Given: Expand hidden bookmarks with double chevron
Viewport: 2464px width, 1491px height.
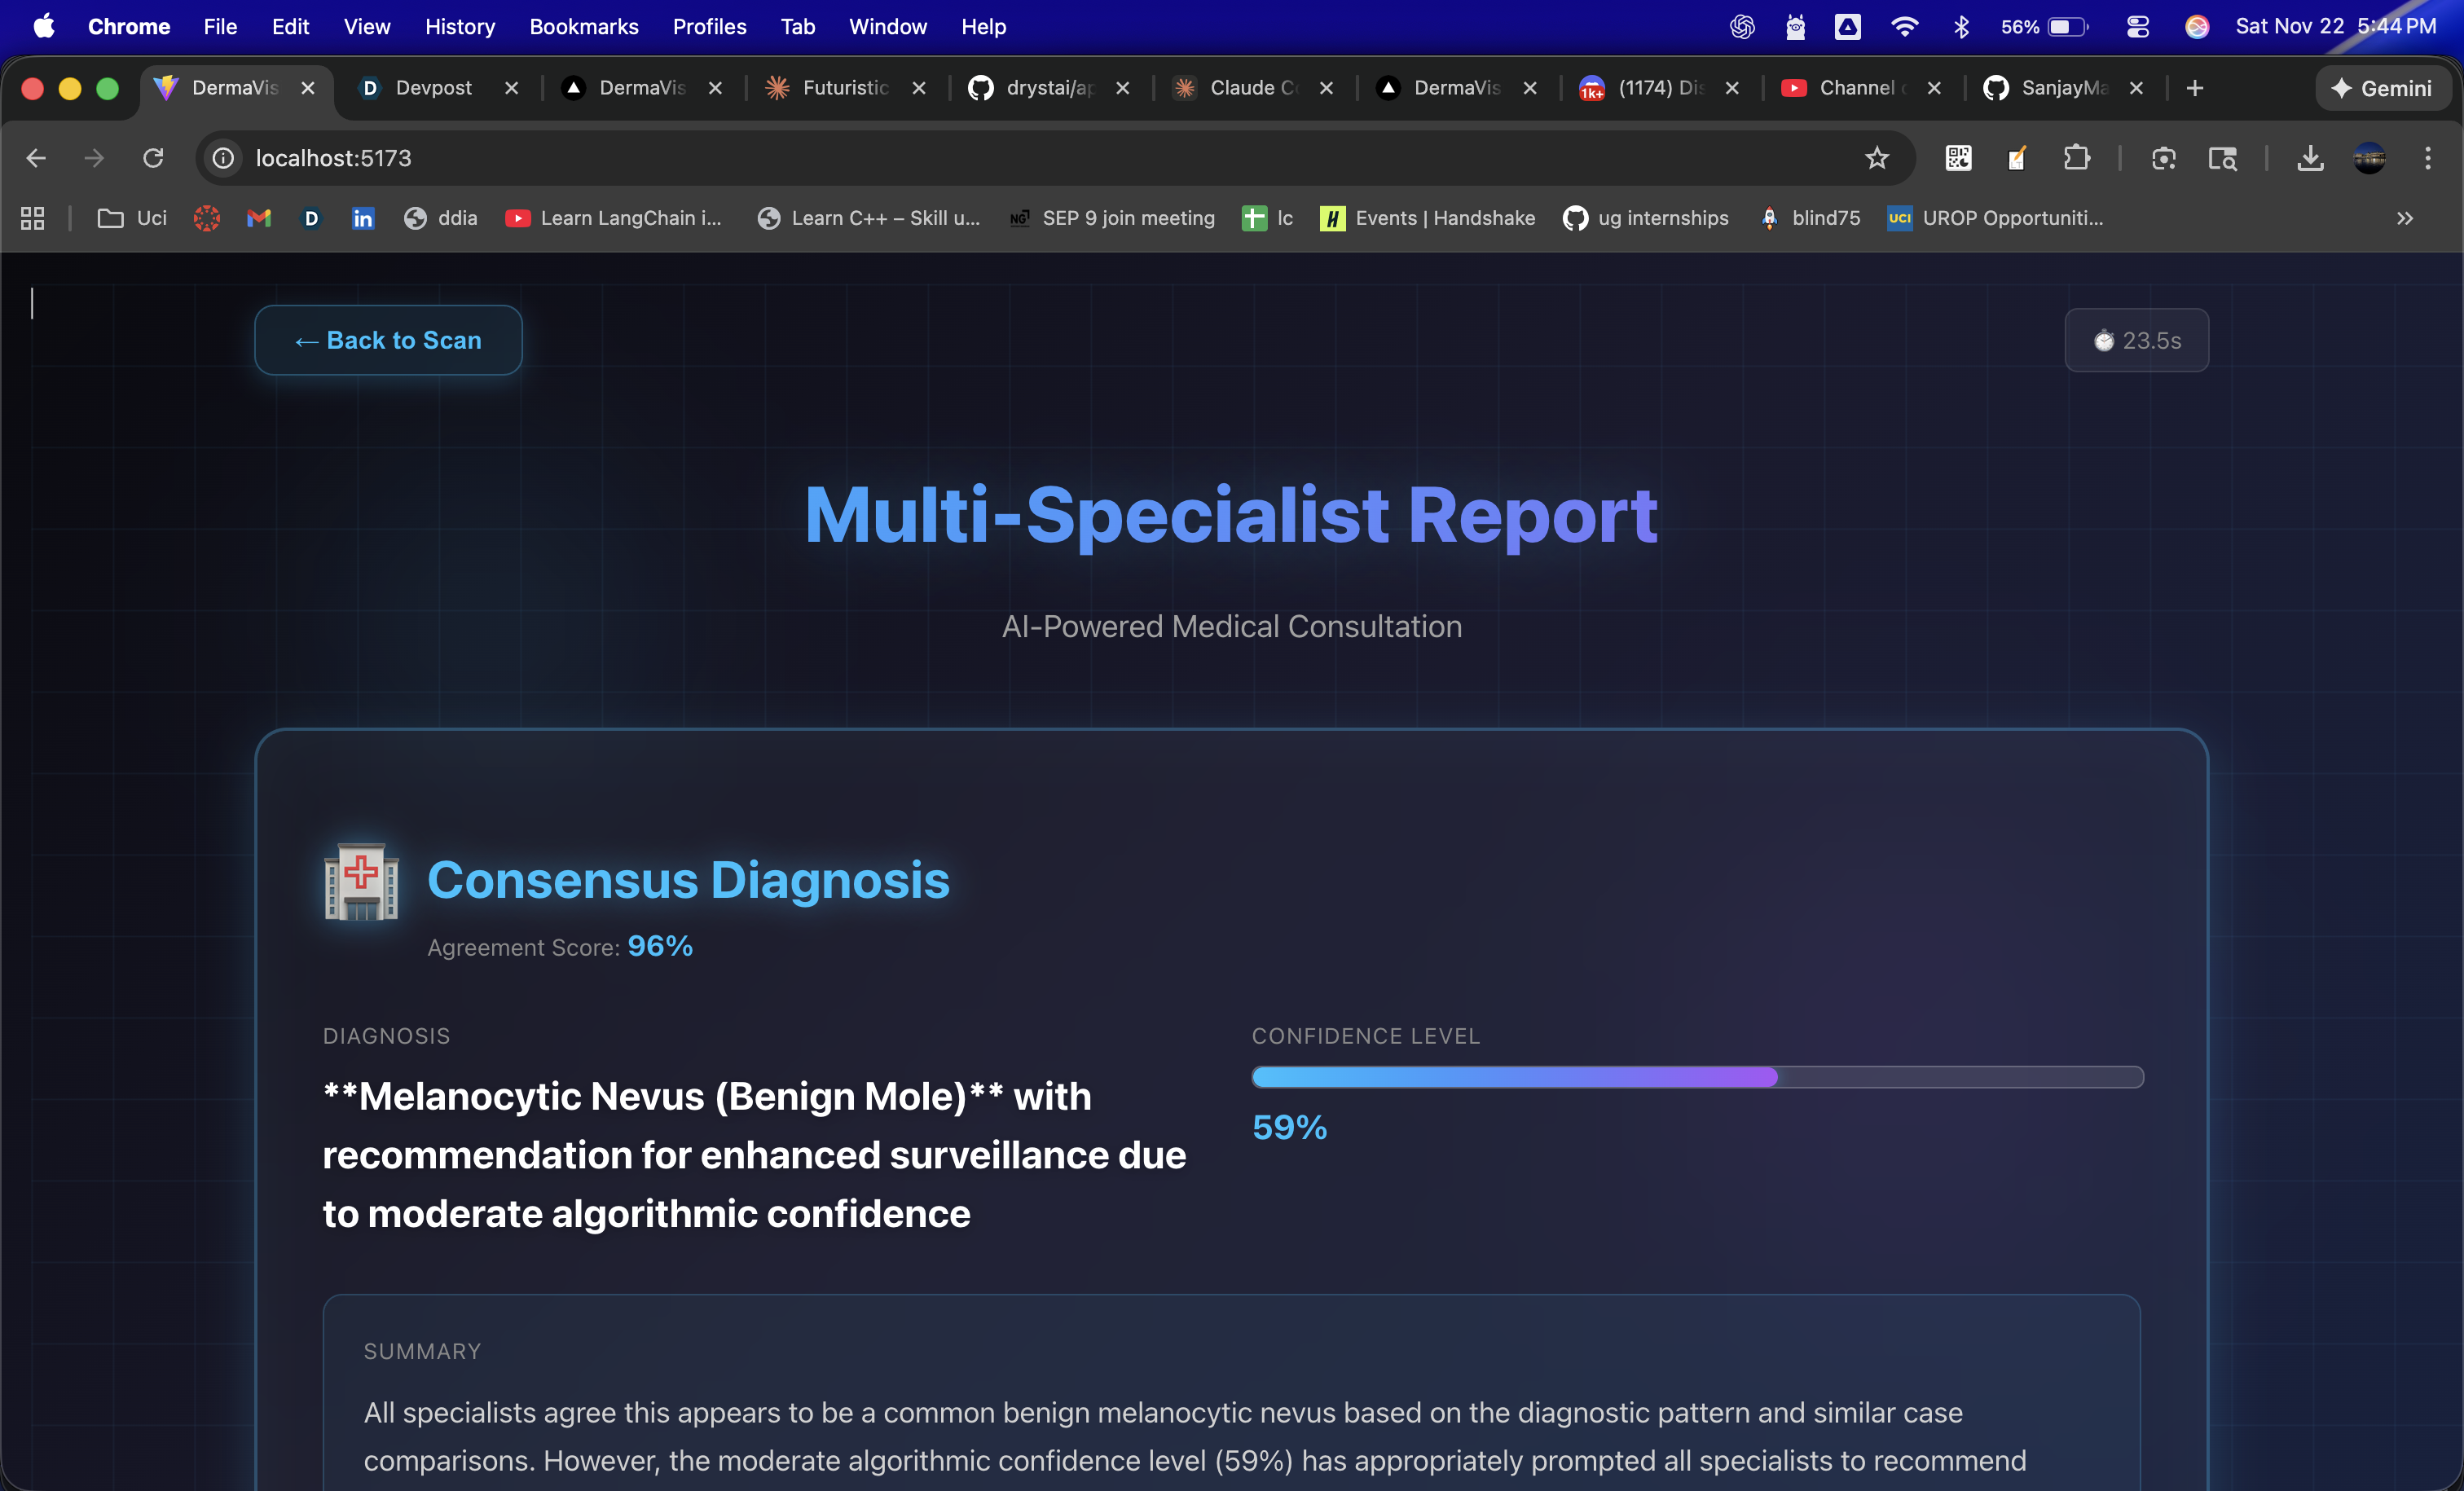Looking at the screenshot, I should click(2404, 218).
